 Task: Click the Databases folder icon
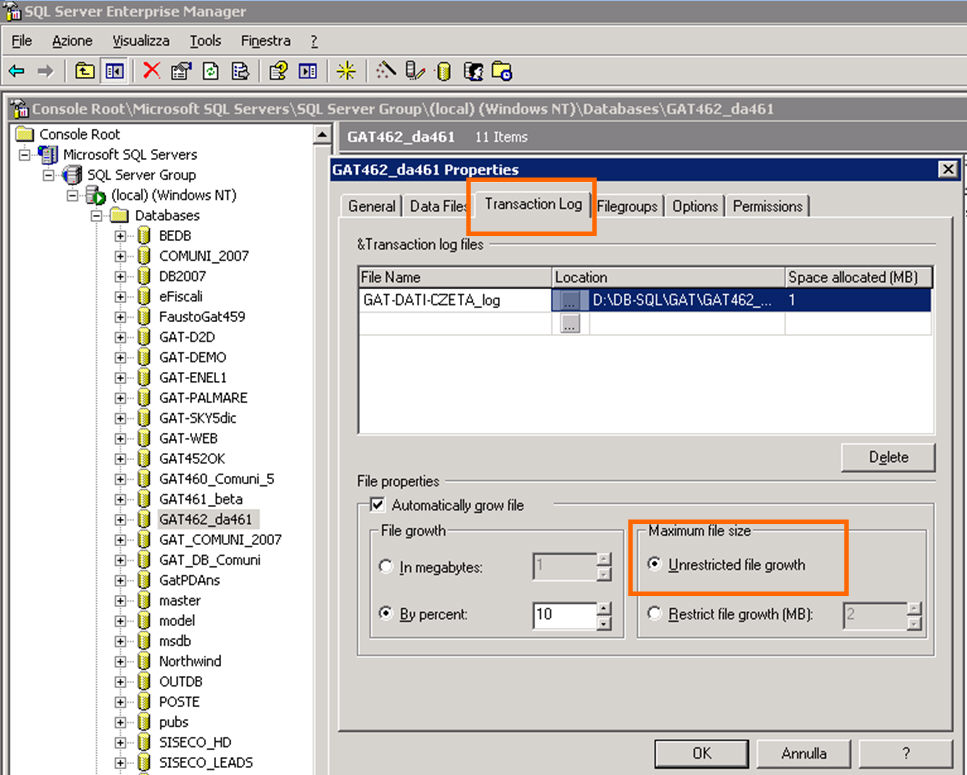119,215
